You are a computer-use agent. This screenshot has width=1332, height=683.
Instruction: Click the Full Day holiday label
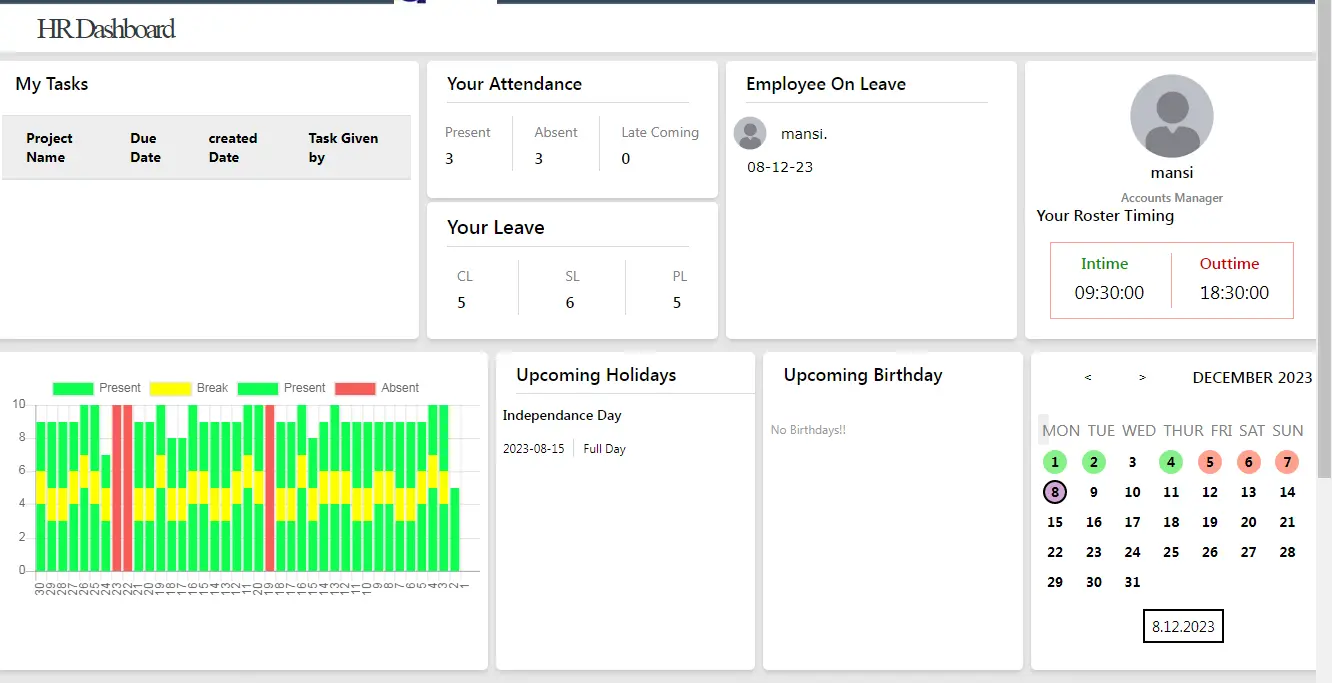tap(604, 449)
